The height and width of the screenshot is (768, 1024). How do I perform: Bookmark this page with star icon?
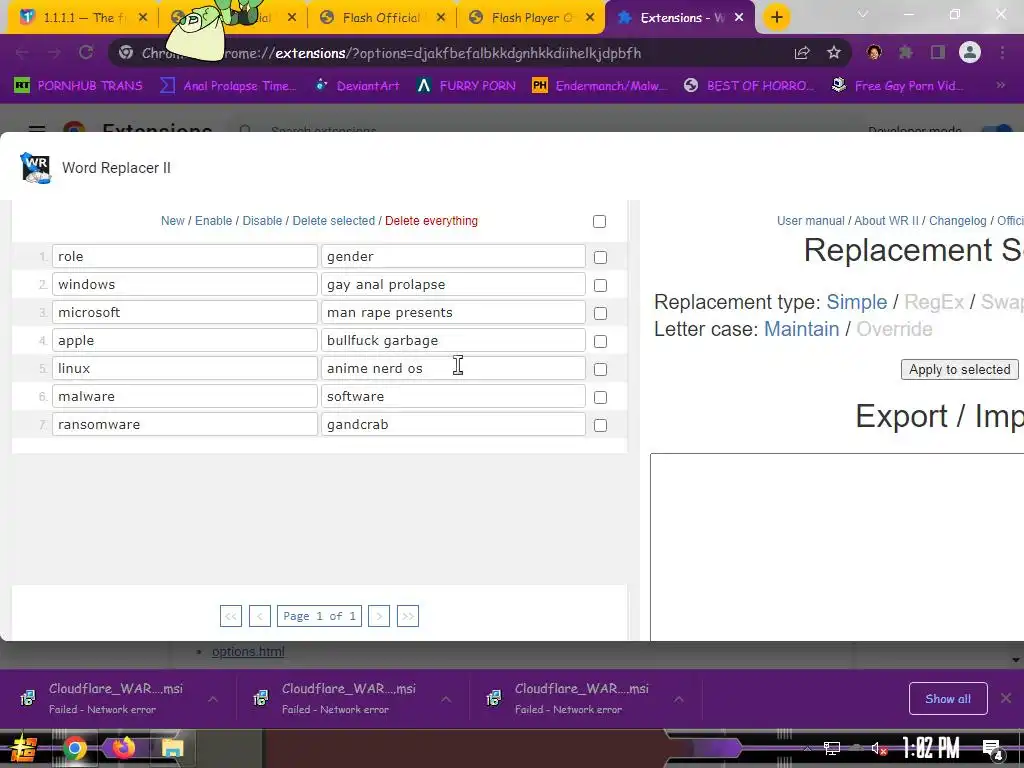point(834,53)
